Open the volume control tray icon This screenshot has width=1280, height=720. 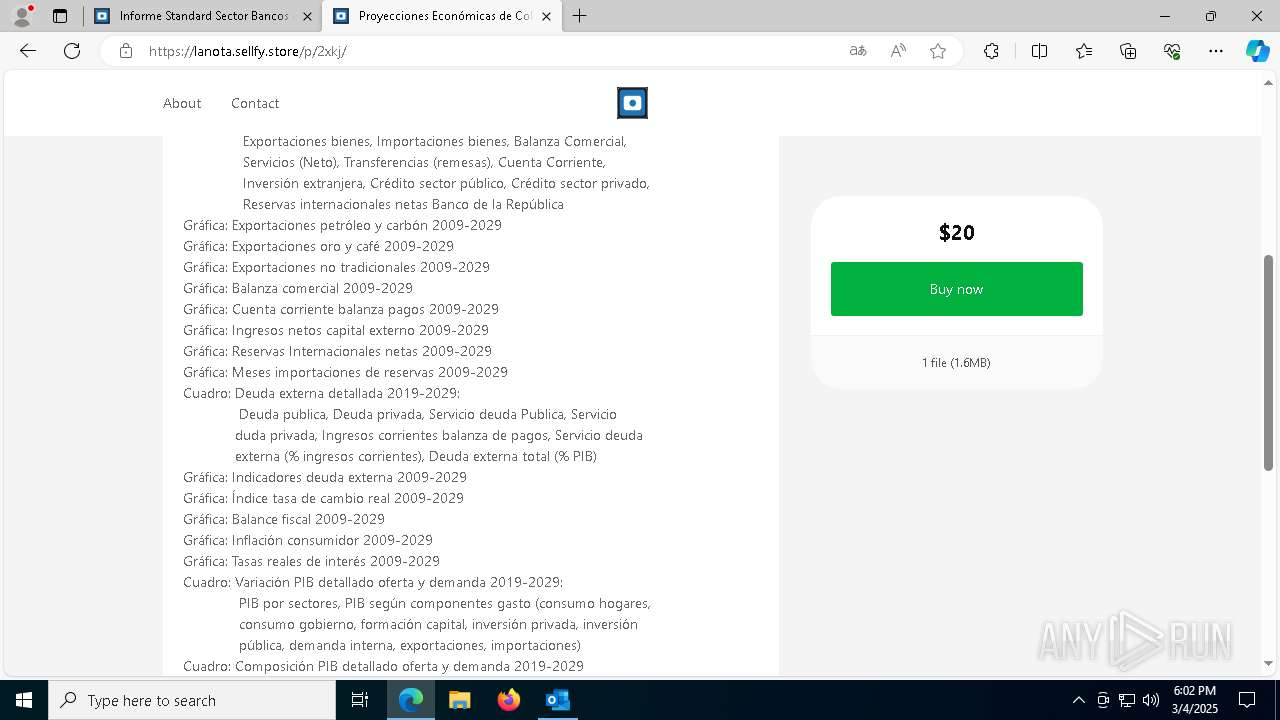click(x=1151, y=700)
